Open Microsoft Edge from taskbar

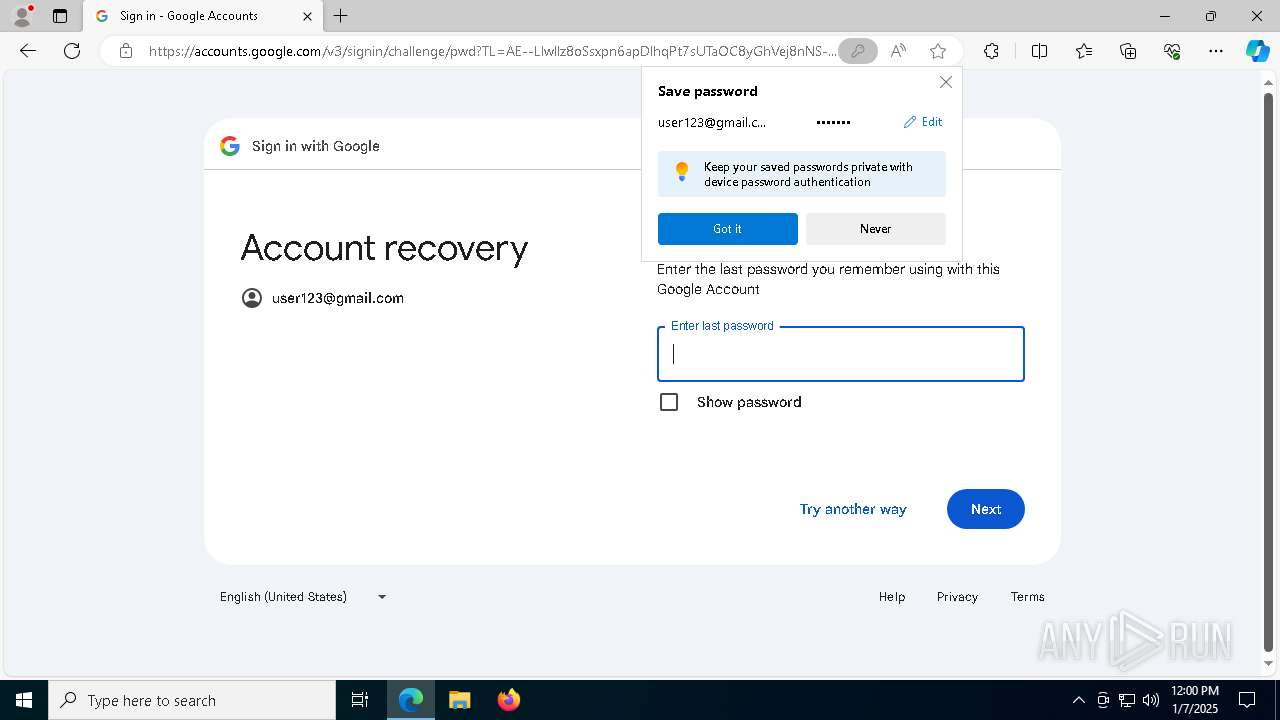coord(411,700)
